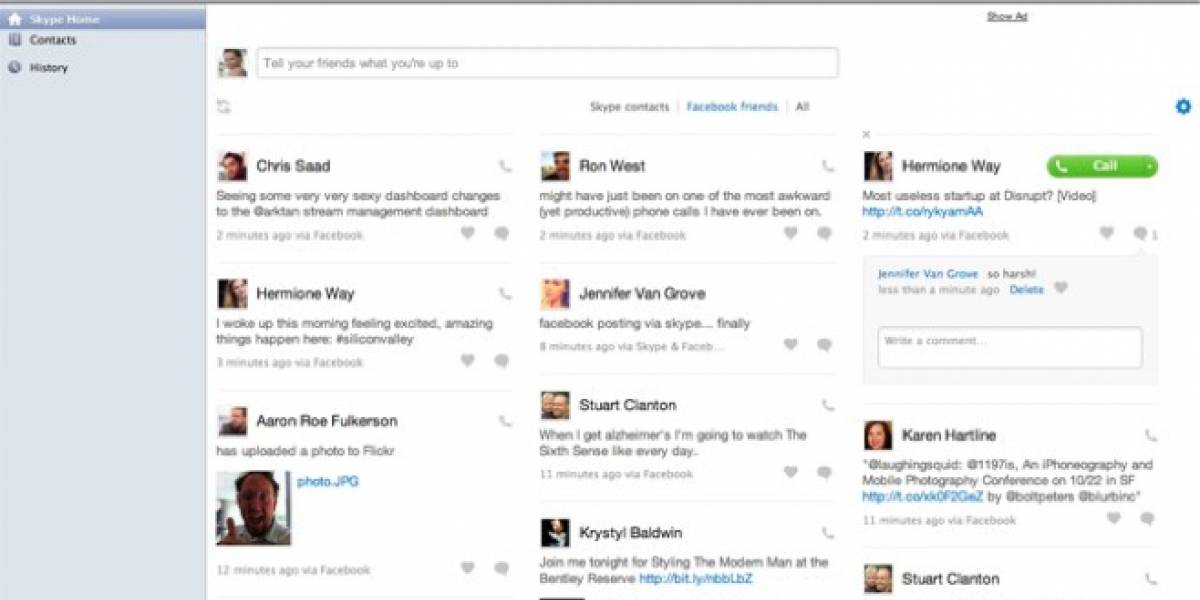Click the name Chris Saad

pos(293,166)
